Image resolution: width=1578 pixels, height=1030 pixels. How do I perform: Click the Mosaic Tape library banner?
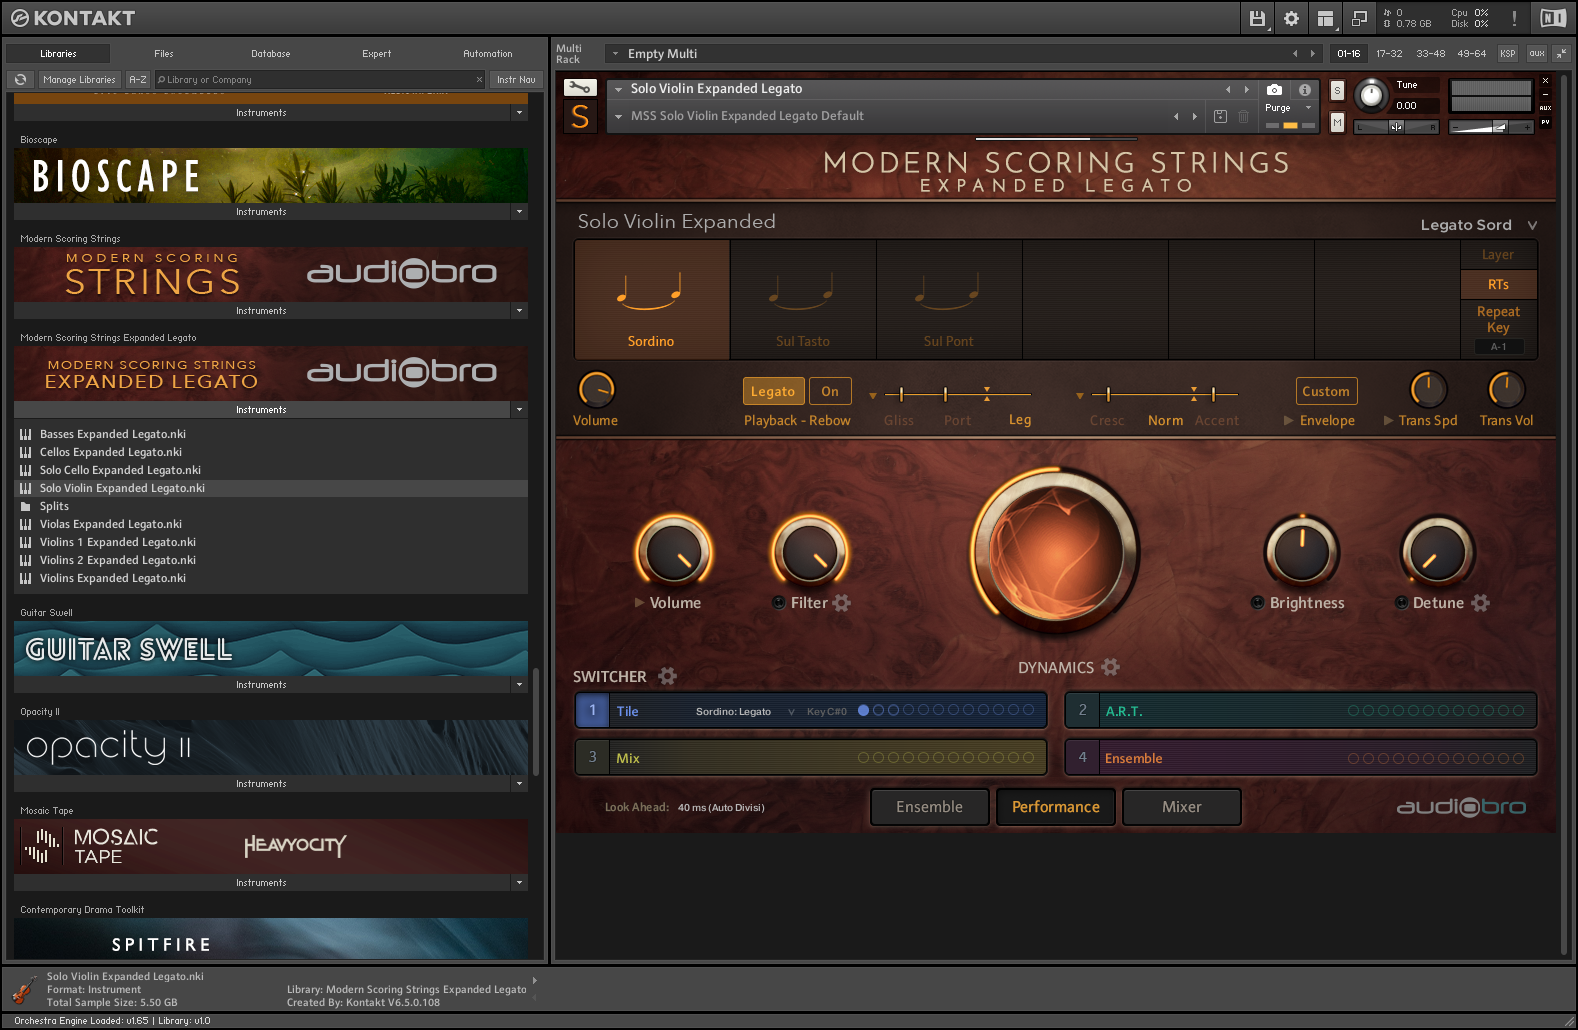point(271,846)
